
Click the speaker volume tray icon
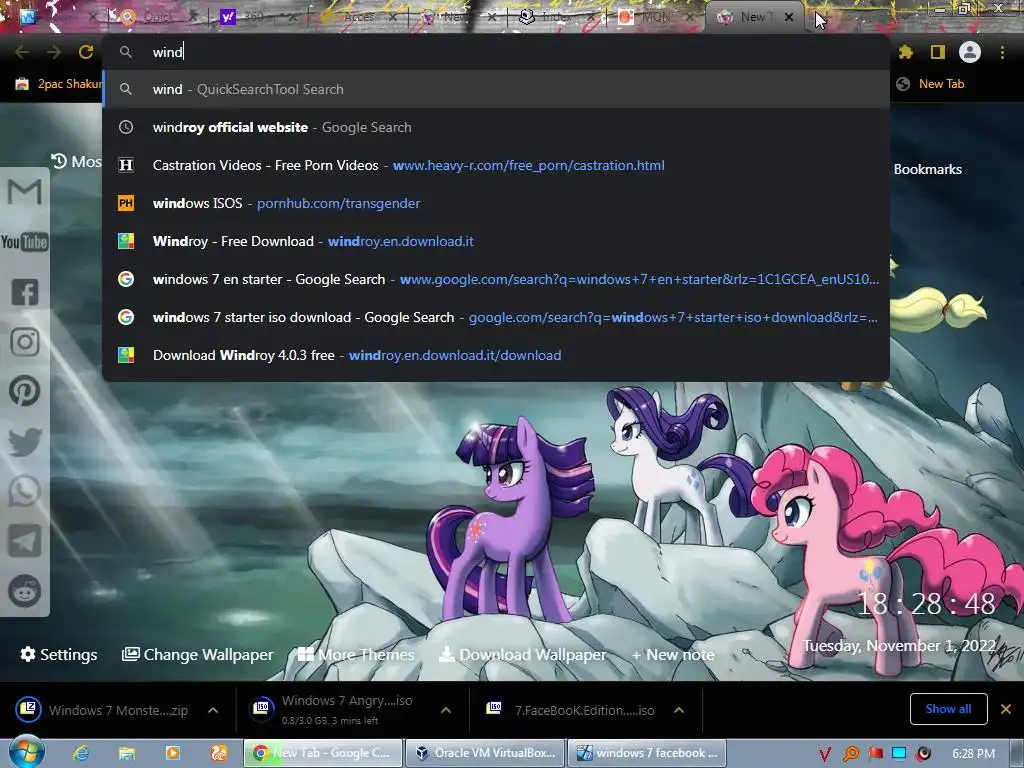coord(923,754)
